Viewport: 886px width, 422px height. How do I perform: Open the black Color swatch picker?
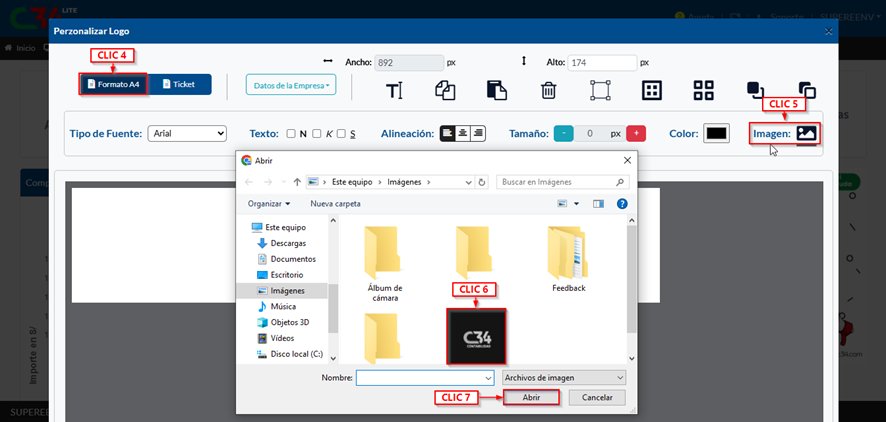pos(716,133)
